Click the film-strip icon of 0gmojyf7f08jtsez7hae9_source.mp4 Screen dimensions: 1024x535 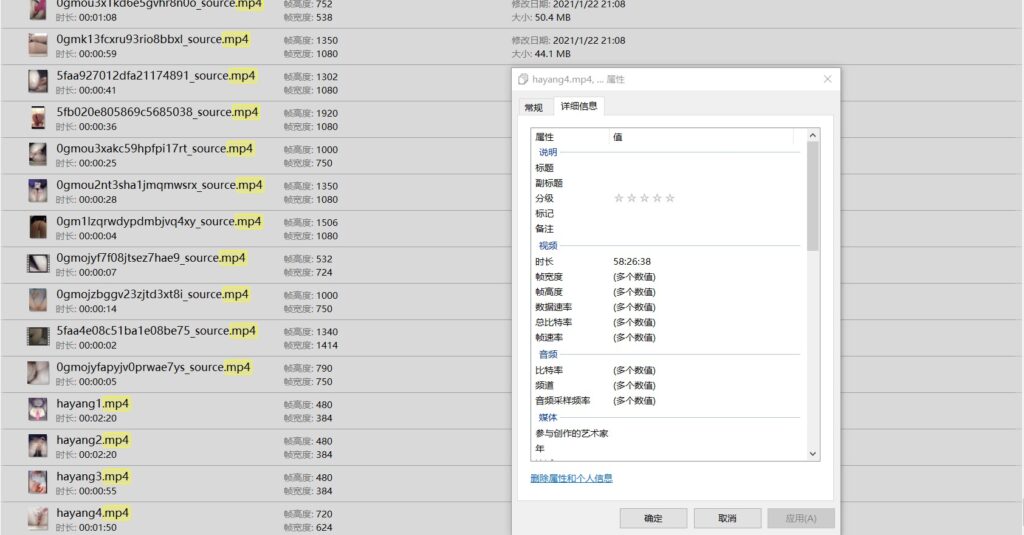[38, 264]
